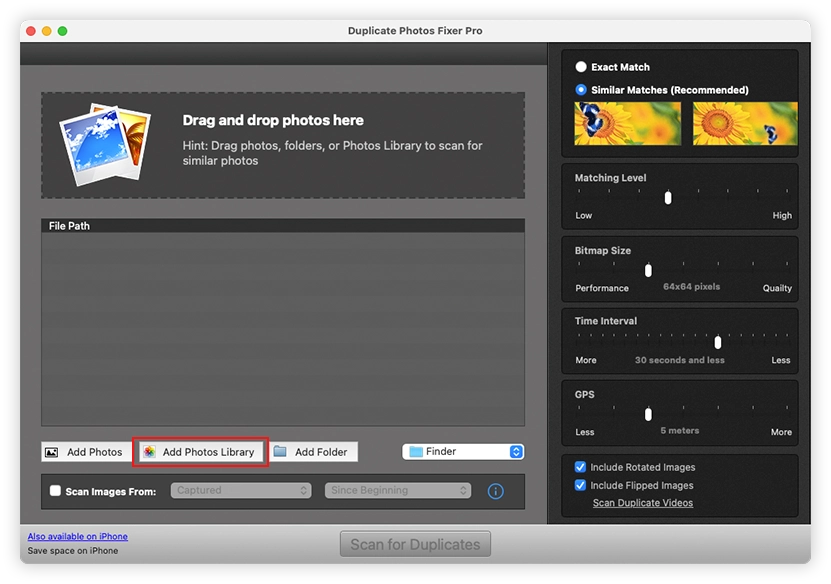This screenshot has width=831, height=584.
Task: Click the Time Interval slider handle
Action: coord(718,342)
